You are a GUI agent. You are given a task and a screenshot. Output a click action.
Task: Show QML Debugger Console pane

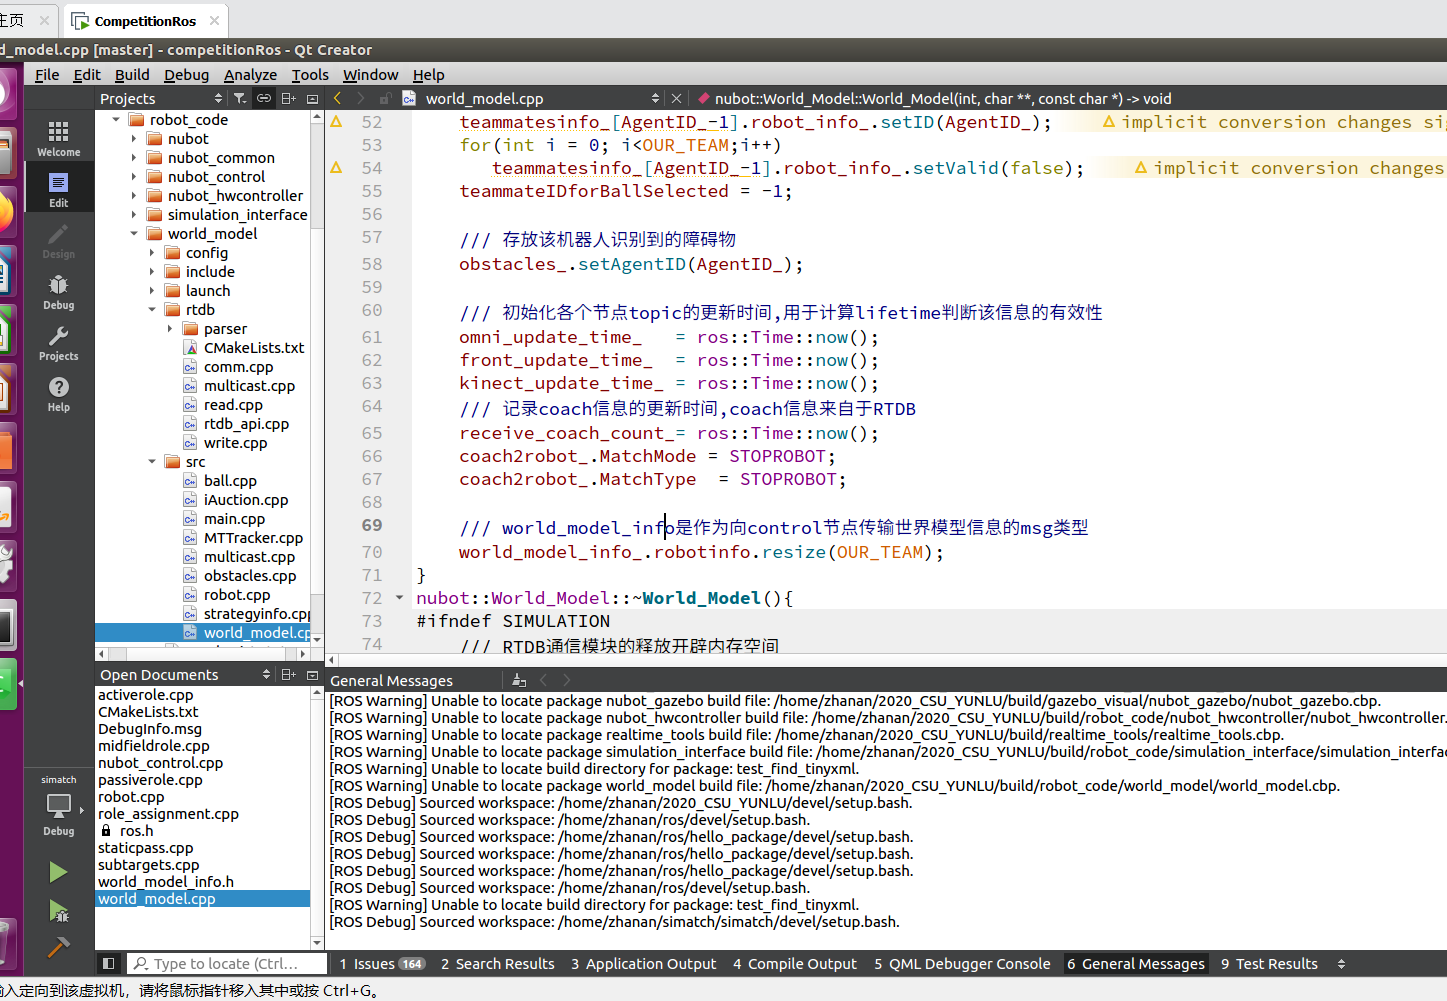[962, 964]
